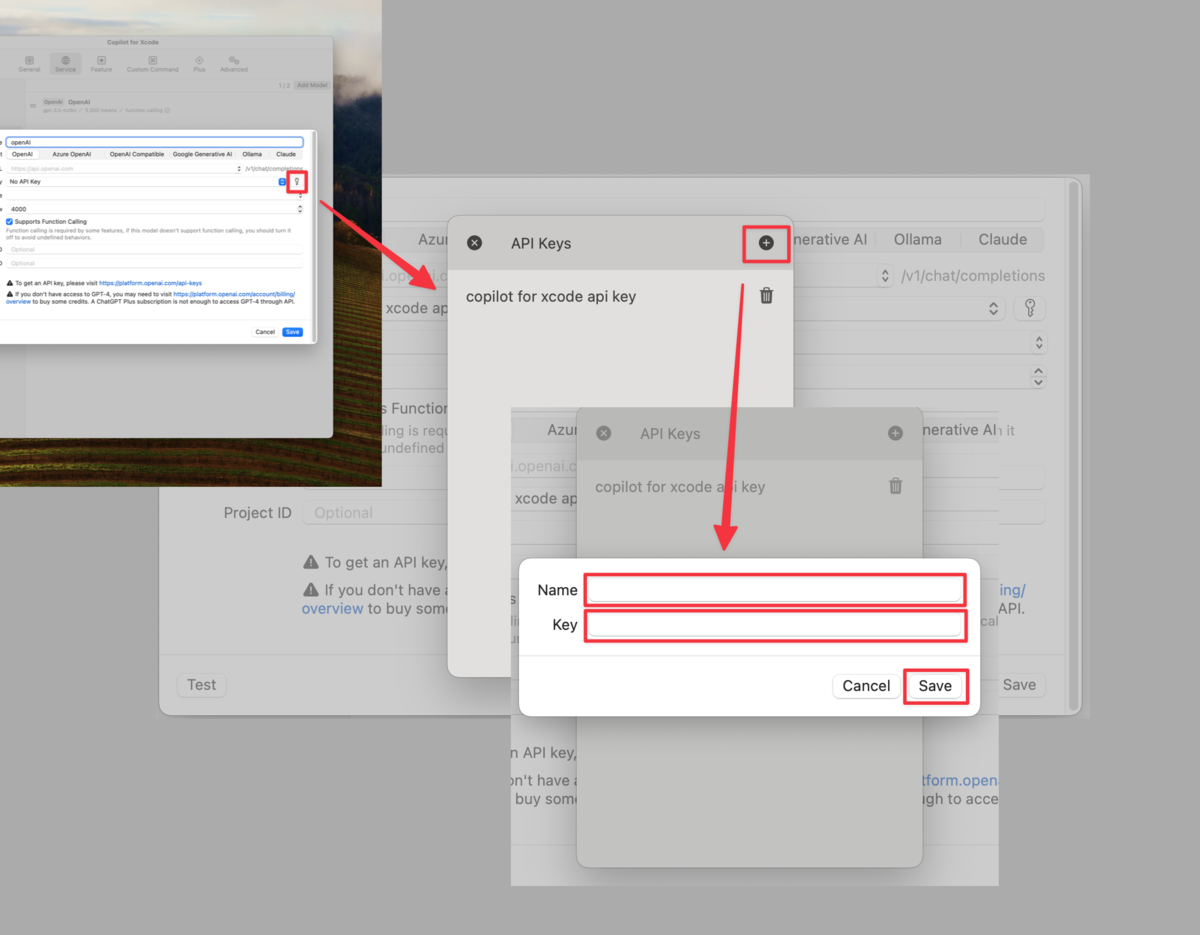1200x935 pixels.
Task: Click the Test button in the large settings view
Action: 201,685
